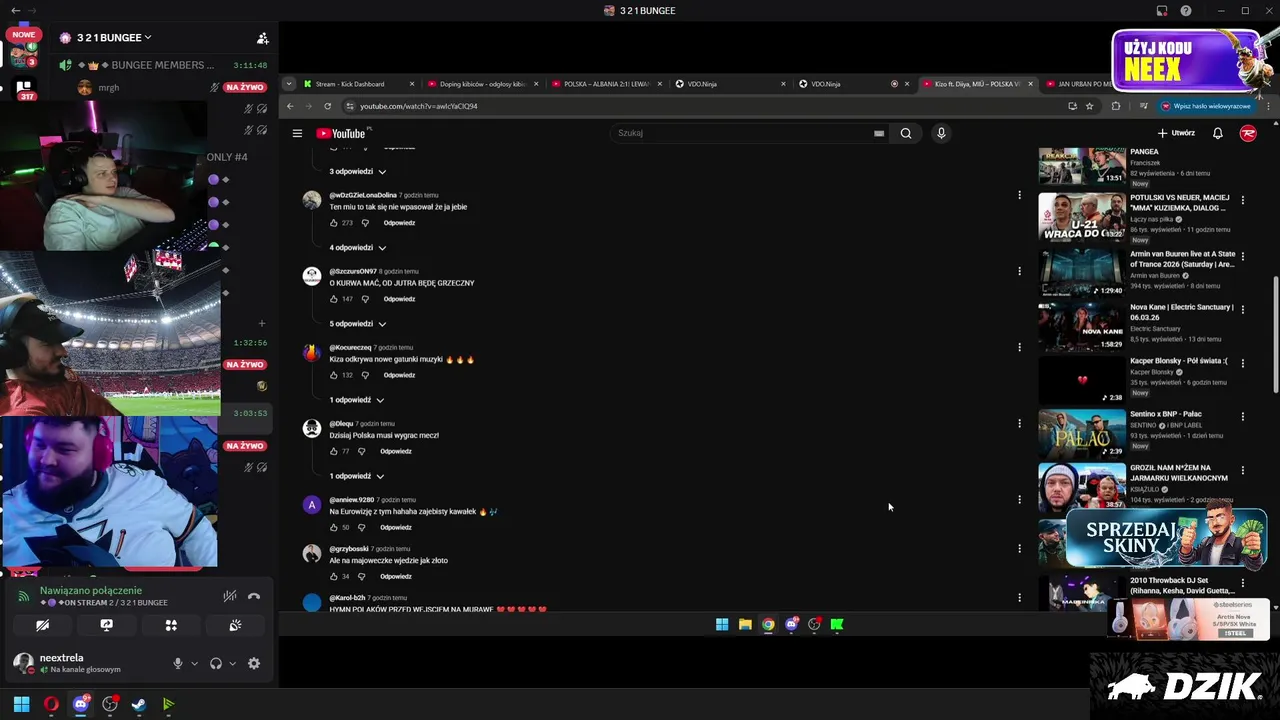Deafen with Discord headphones icon
The height and width of the screenshot is (720, 1280).
215,663
